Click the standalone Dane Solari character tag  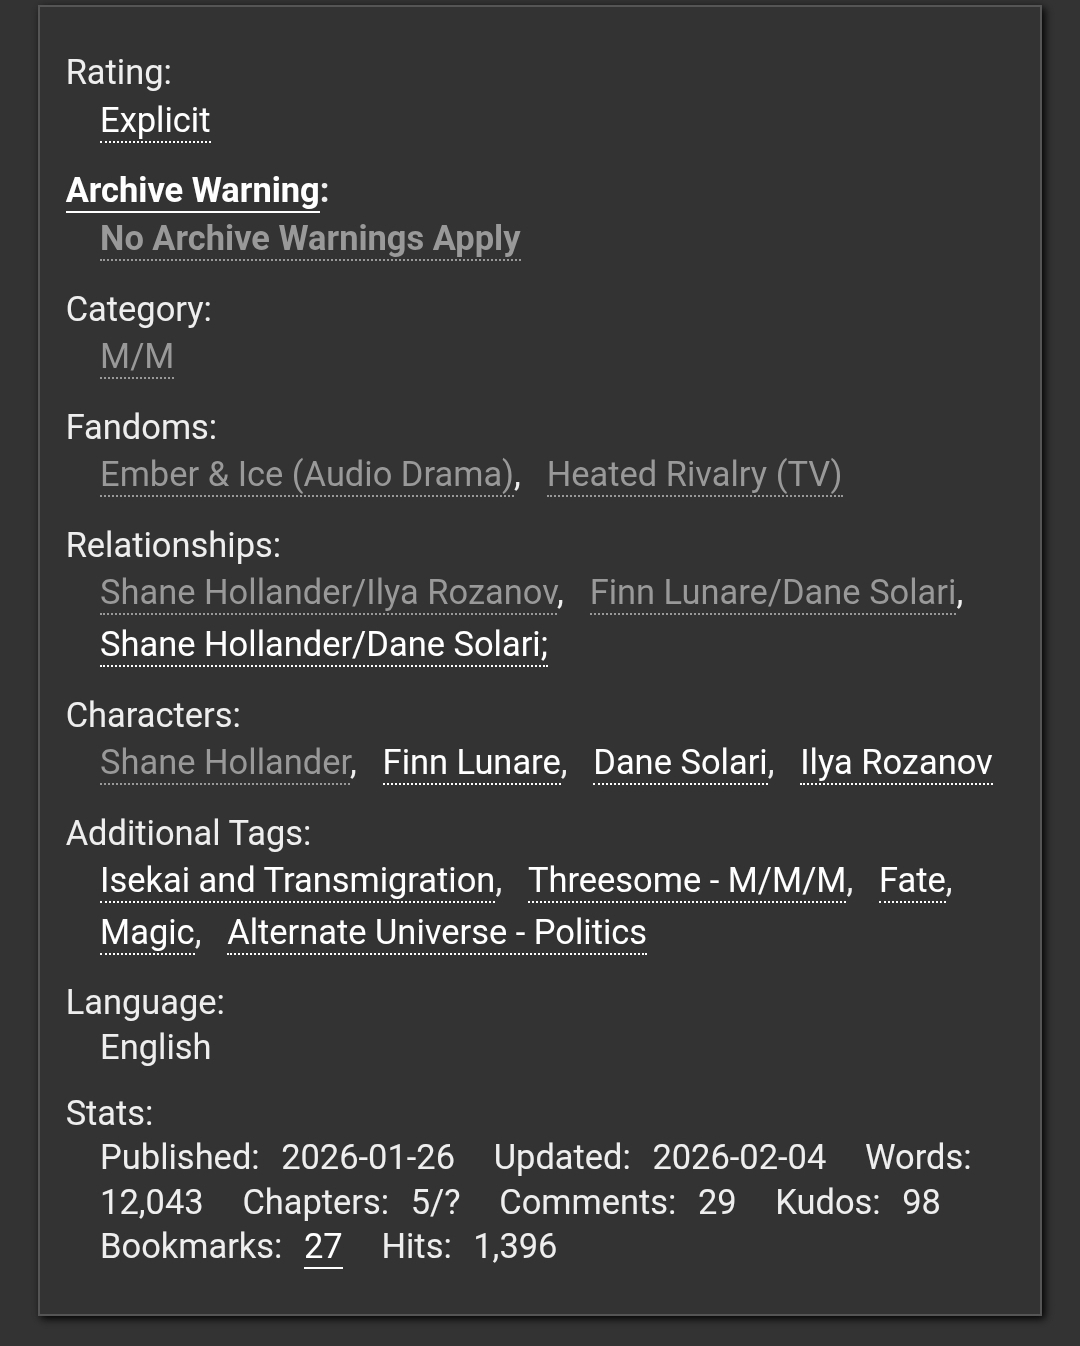[681, 763]
